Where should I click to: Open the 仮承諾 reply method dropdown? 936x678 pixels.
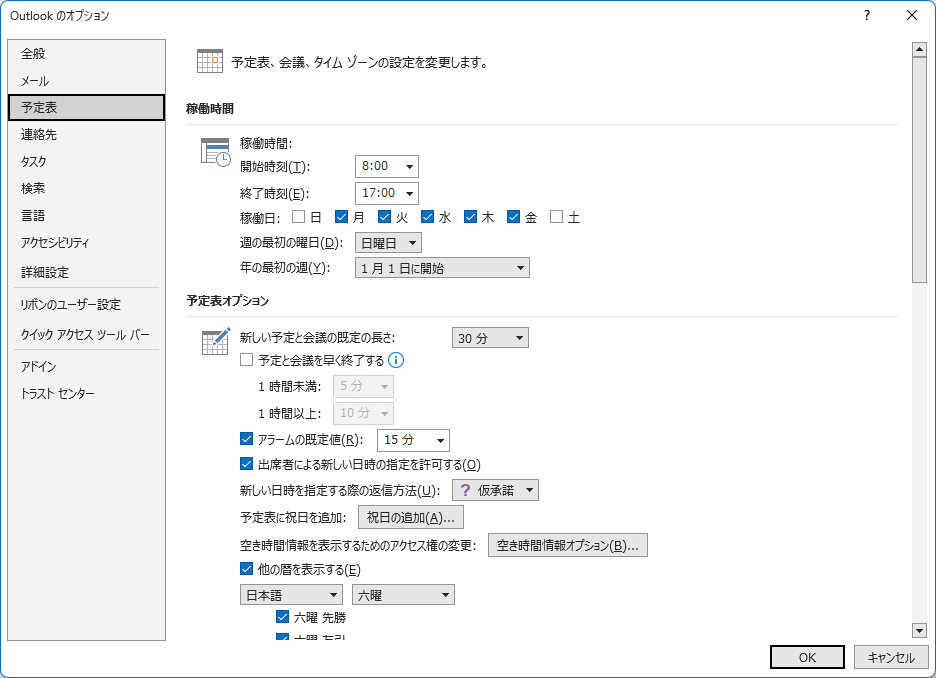point(495,490)
